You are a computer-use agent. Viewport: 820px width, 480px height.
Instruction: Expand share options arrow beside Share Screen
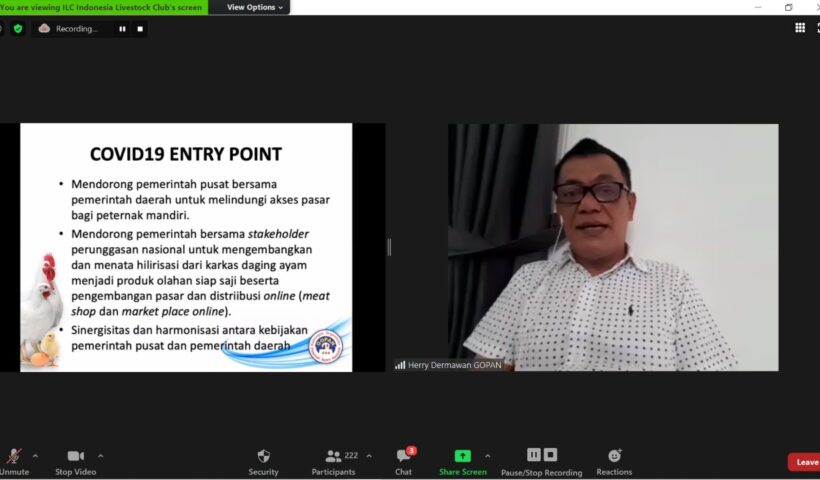487,456
